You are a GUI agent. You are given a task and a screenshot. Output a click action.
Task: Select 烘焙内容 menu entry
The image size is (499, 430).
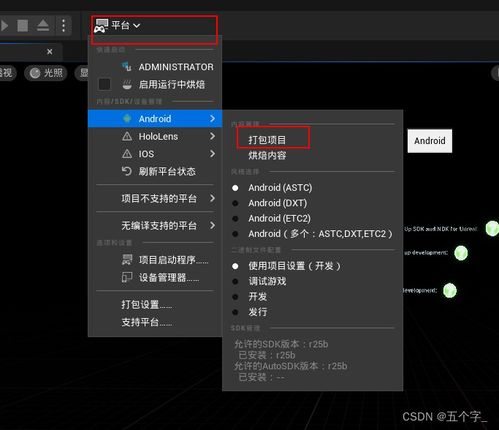pyautogui.click(x=267, y=155)
